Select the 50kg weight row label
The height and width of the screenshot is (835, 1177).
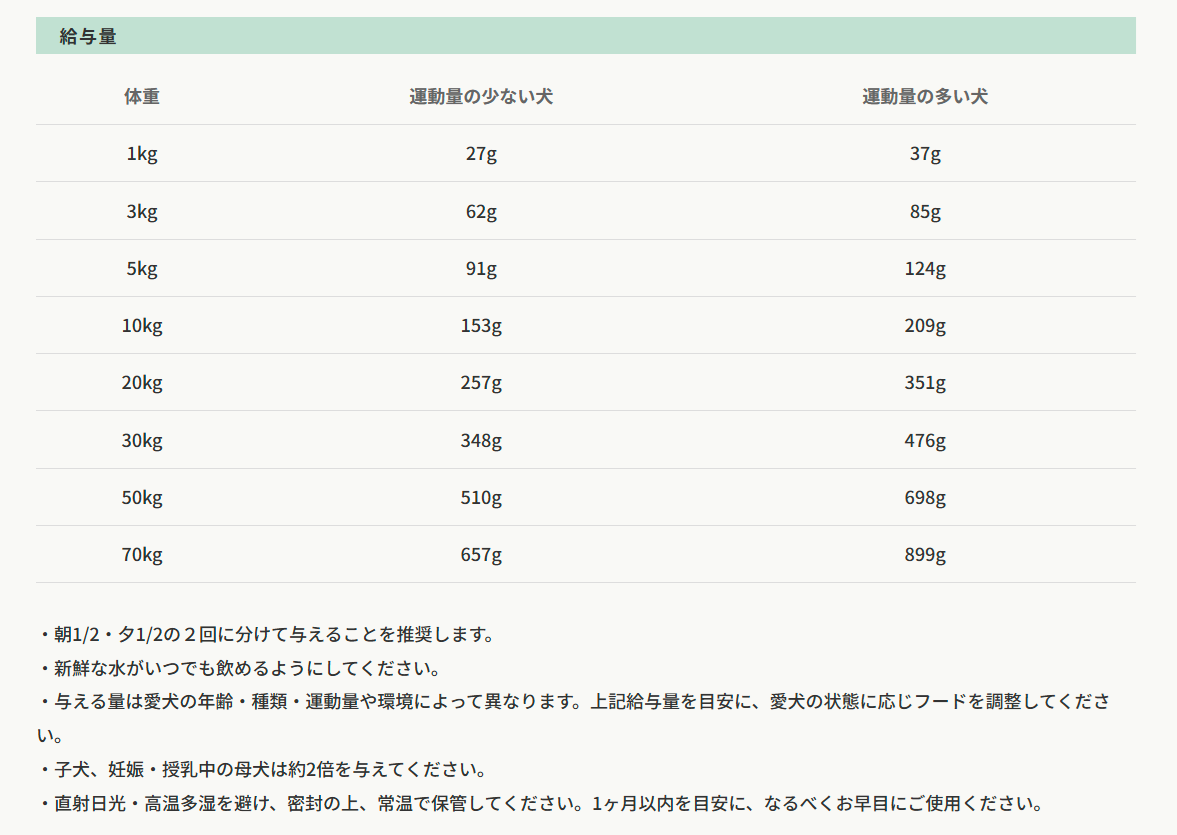point(142,498)
